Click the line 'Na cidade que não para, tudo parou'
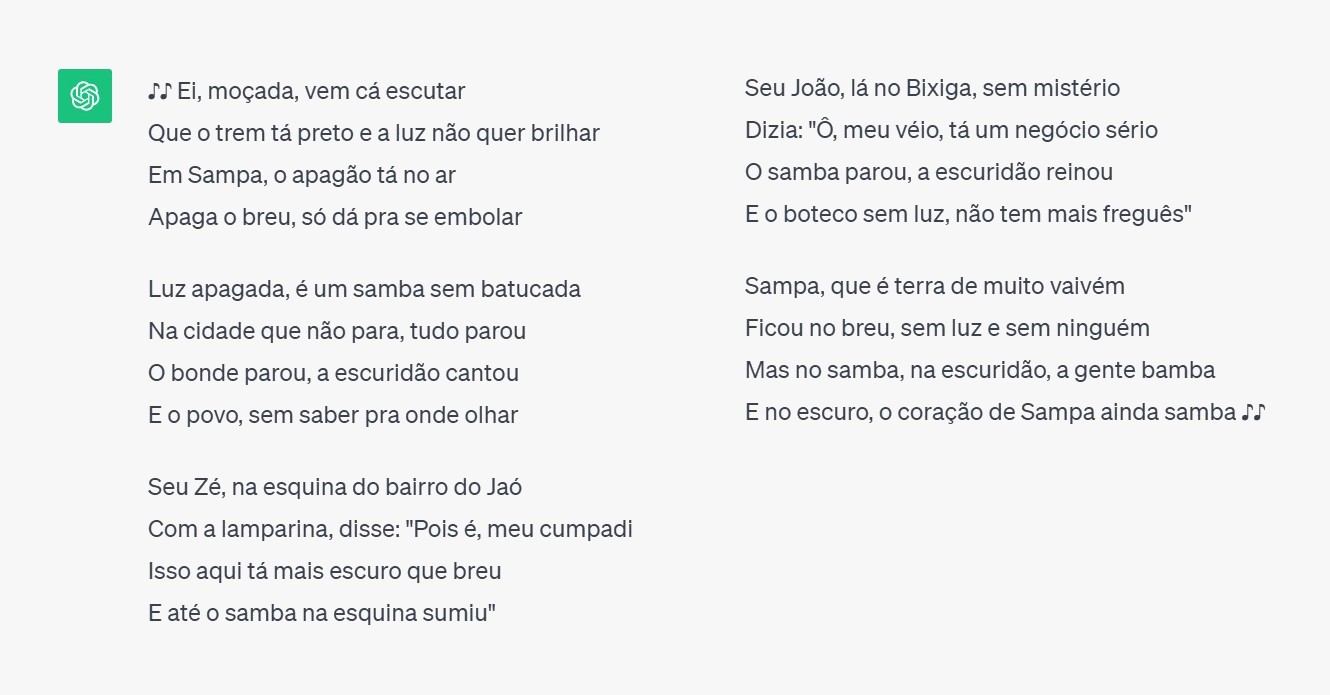This screenshot has height=695, width=1330. pos(337,331)
